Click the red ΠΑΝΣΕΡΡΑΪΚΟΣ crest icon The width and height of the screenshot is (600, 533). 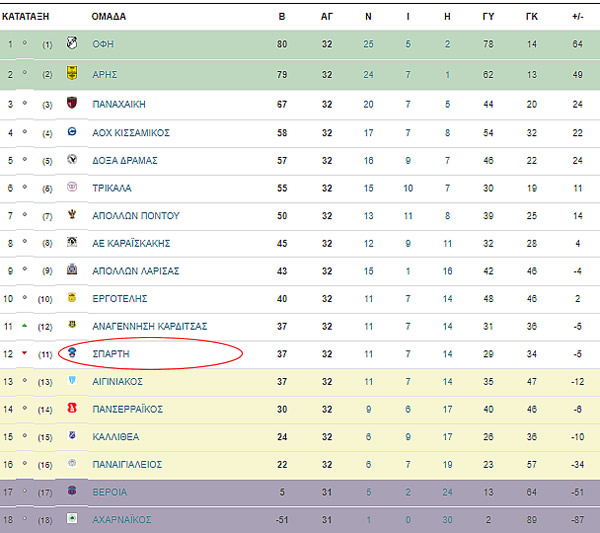point(72,408)
